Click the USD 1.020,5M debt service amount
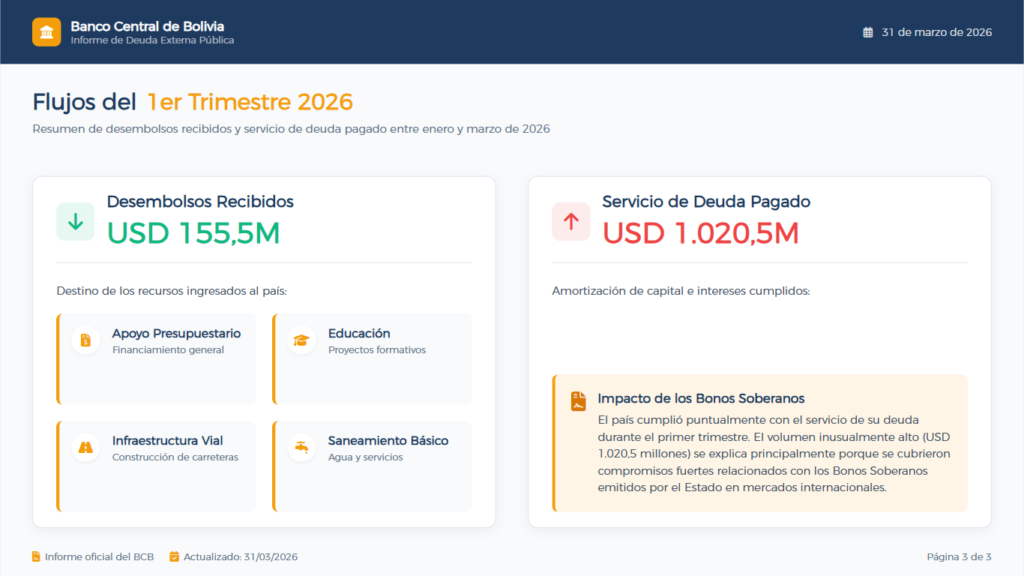This screenshot has width=1024, height=576. pos(700,233)
